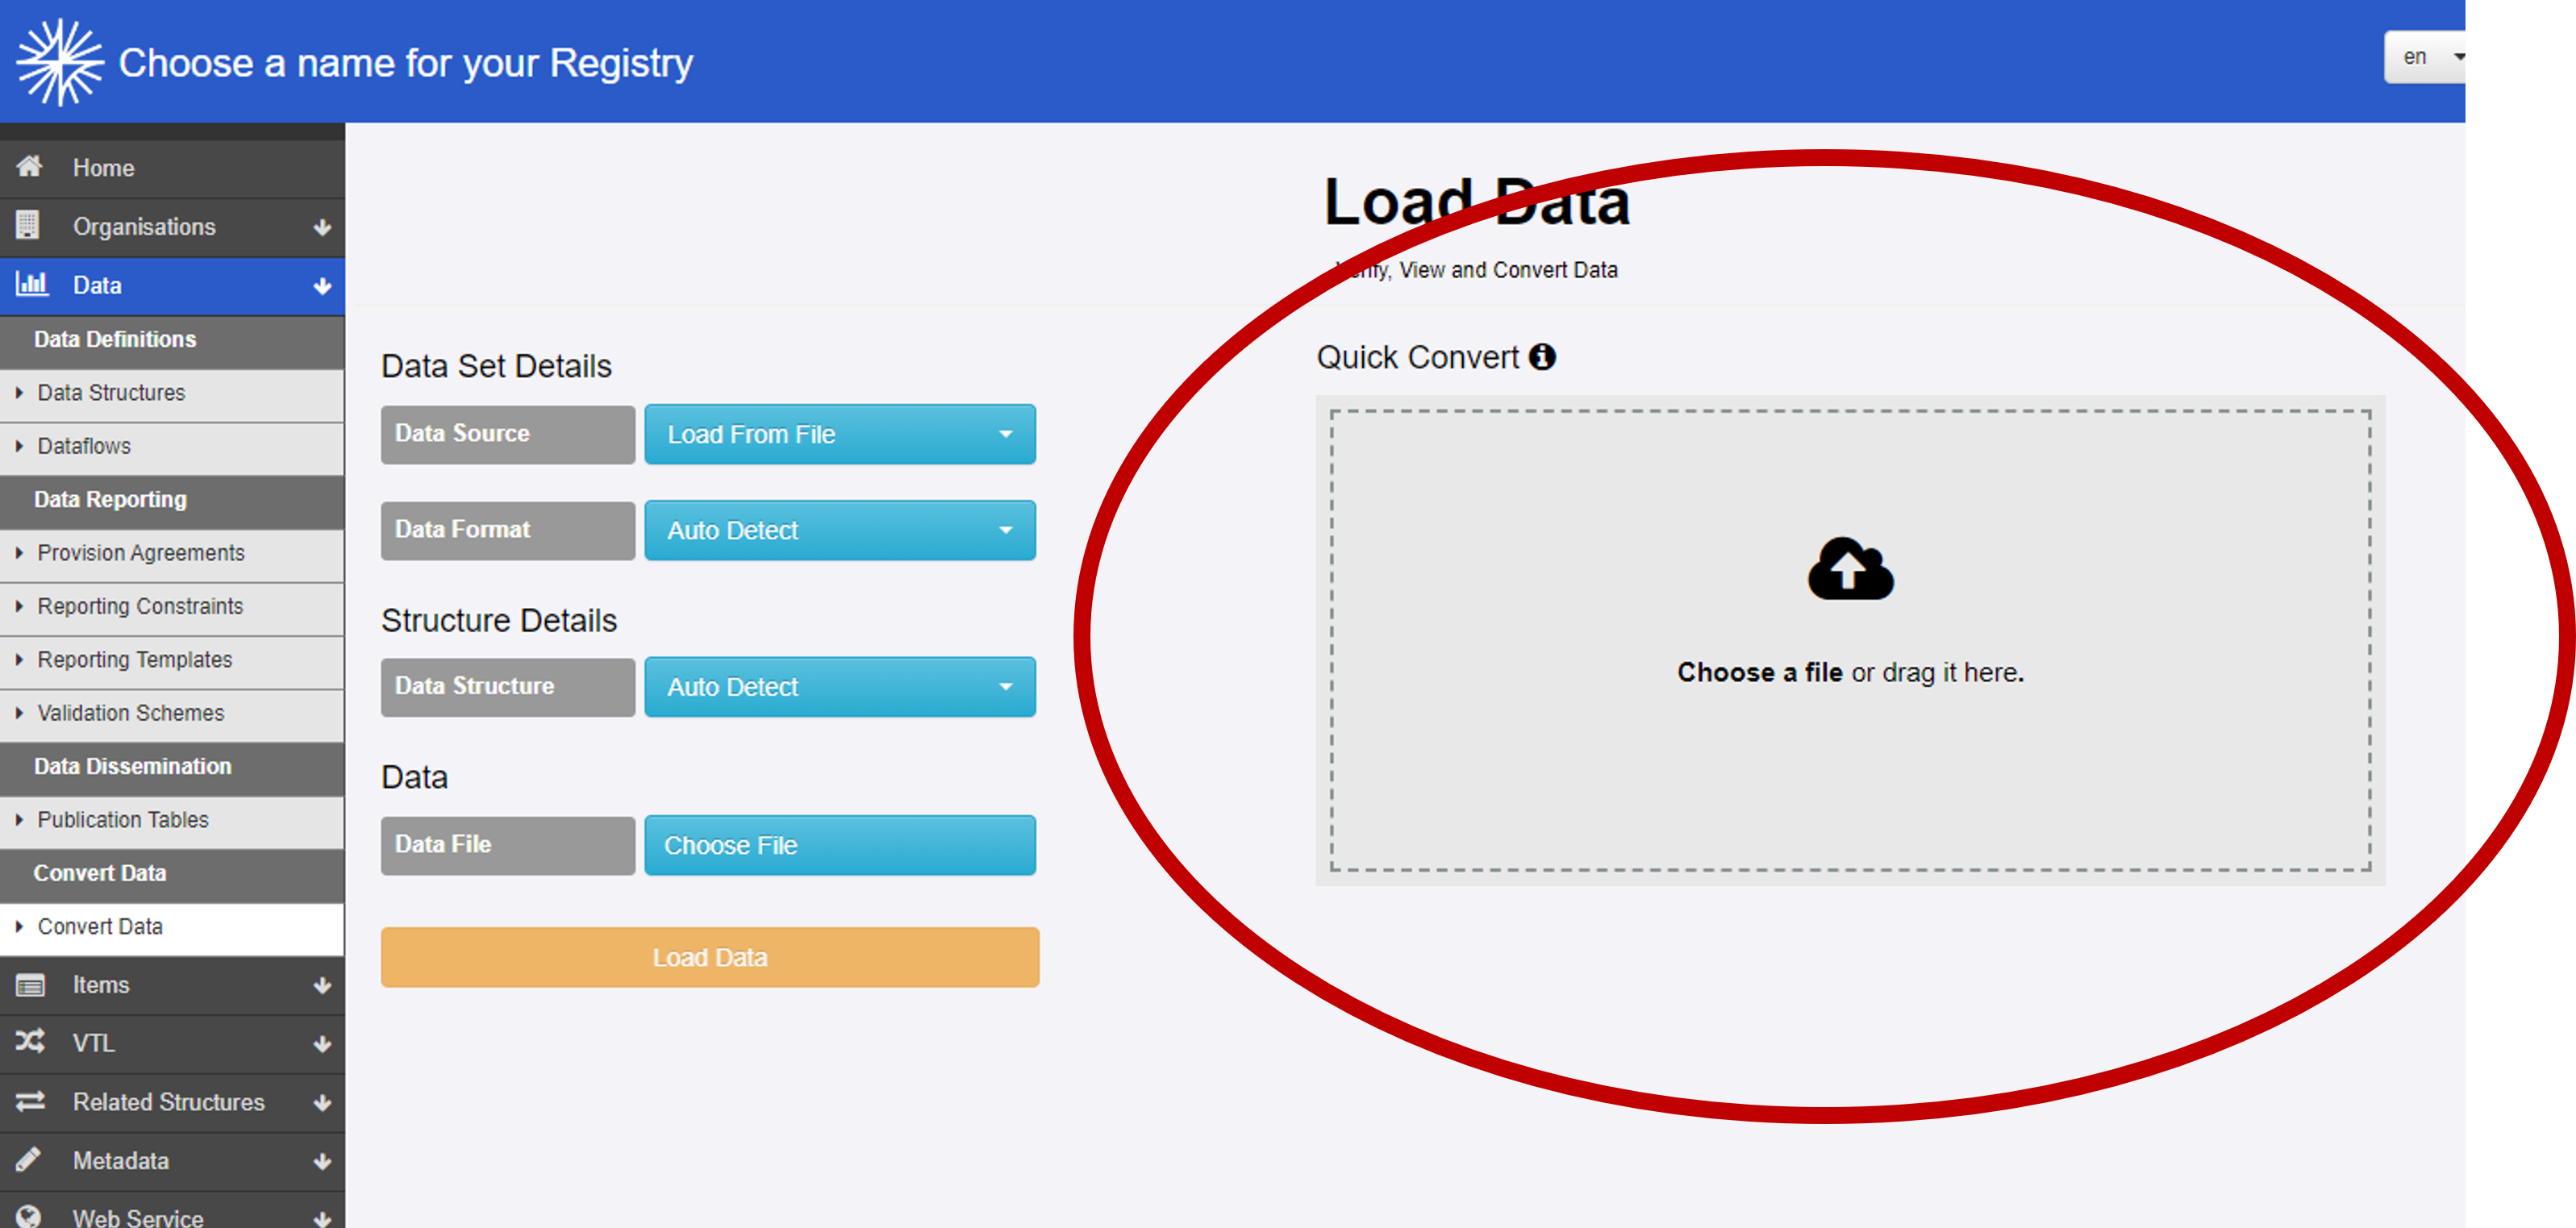Click the Data bar chart icon
Screen dimensions: 2576x1228
point(31,284)
